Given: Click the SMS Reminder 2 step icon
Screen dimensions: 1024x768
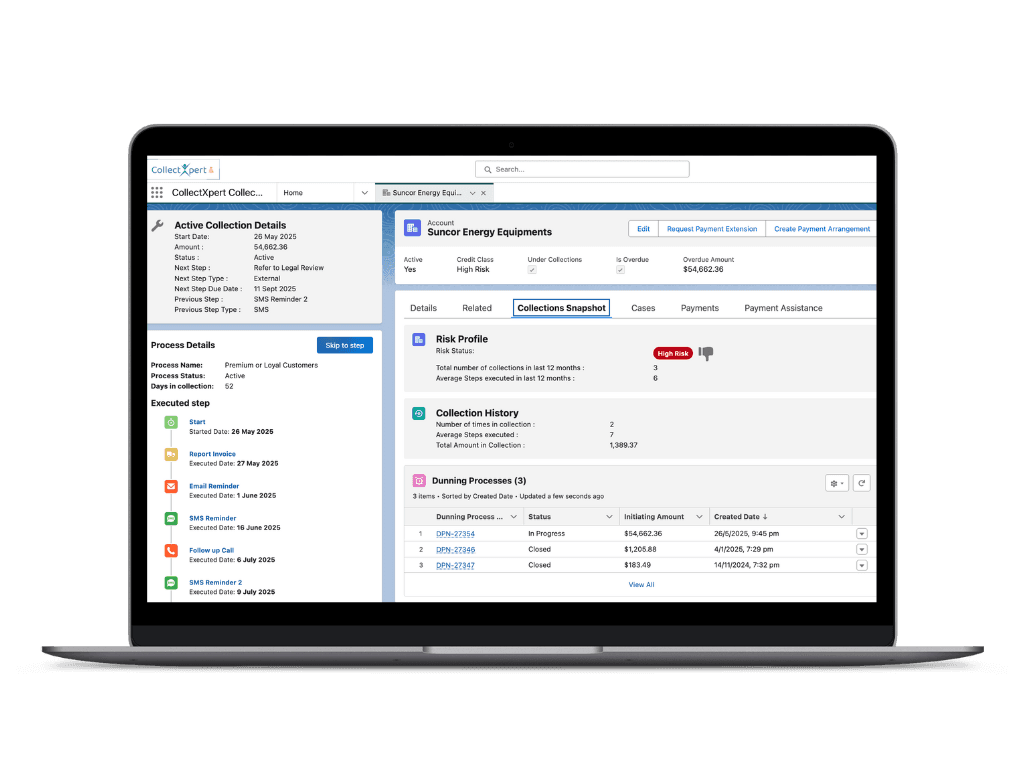Looking at the screenshot, I should tap(171, 583).
